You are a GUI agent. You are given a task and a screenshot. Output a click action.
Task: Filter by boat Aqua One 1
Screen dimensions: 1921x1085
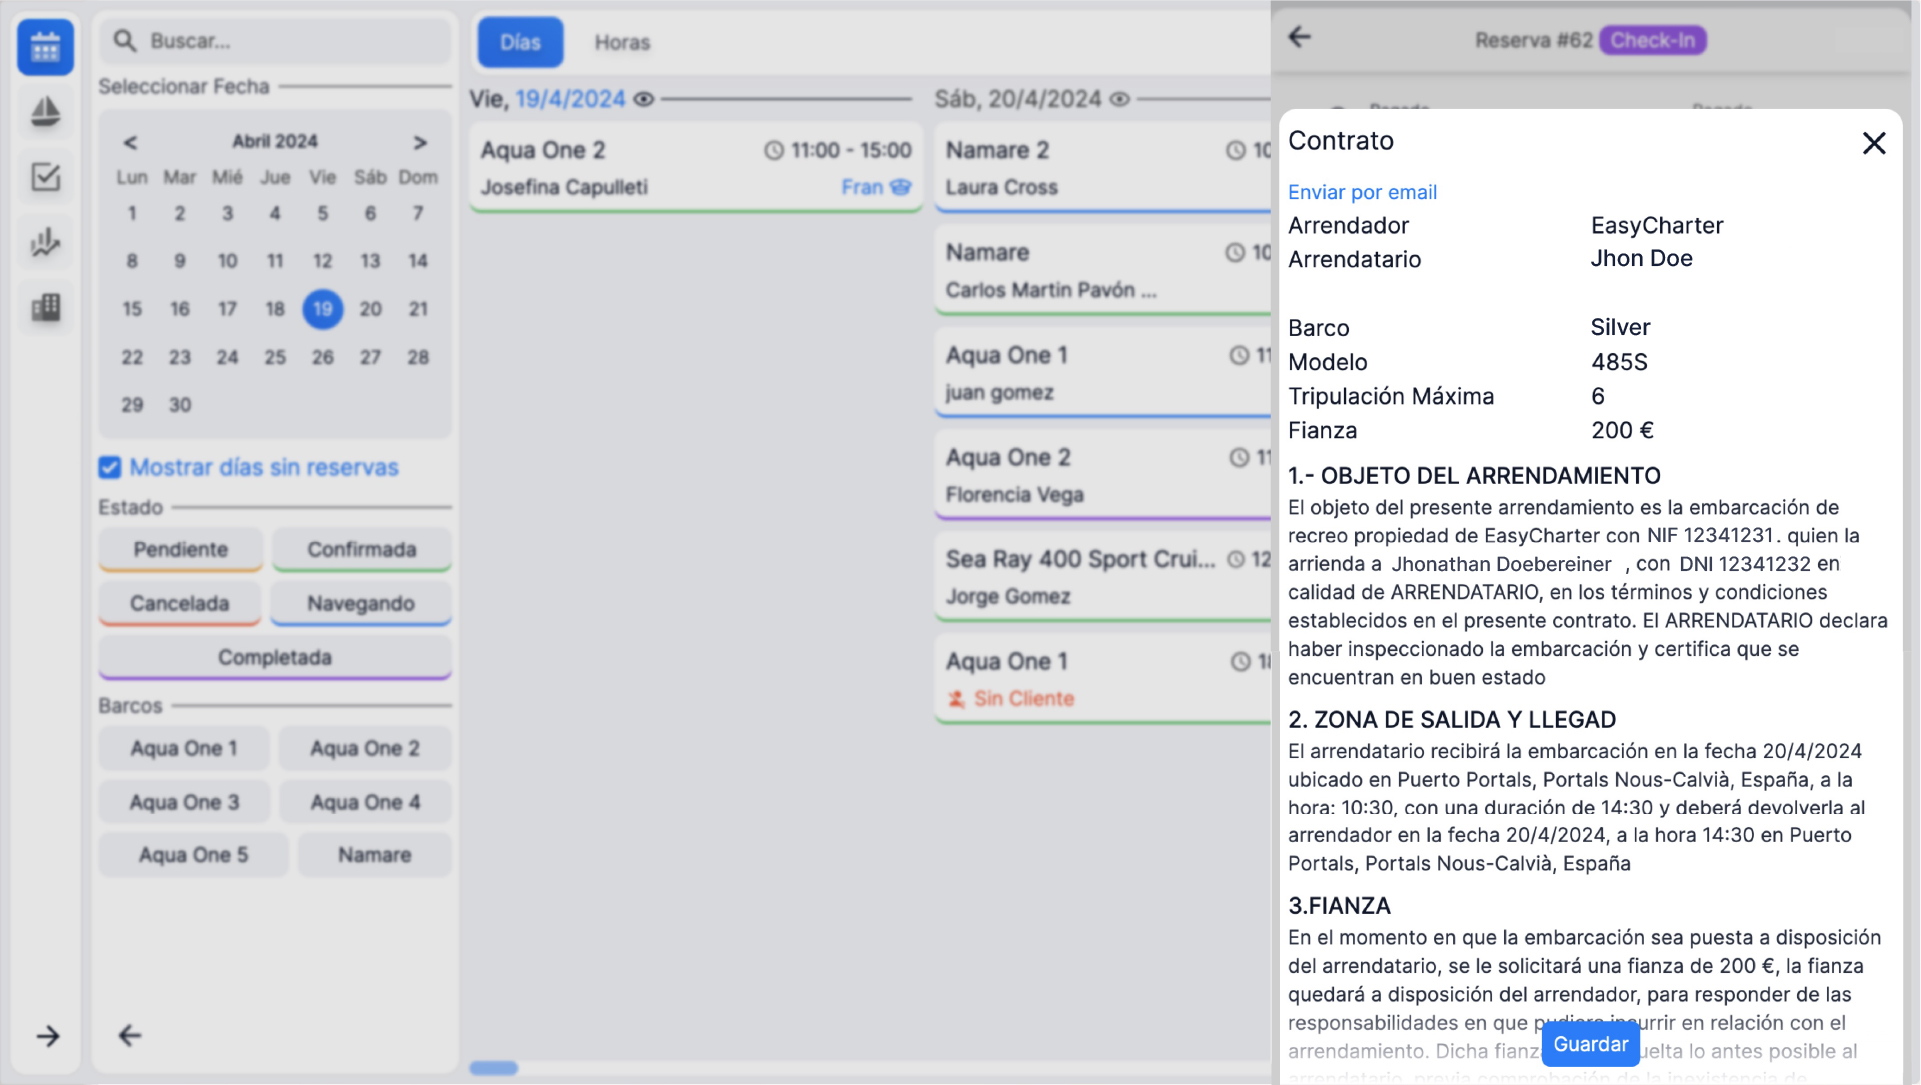(184, 748)
